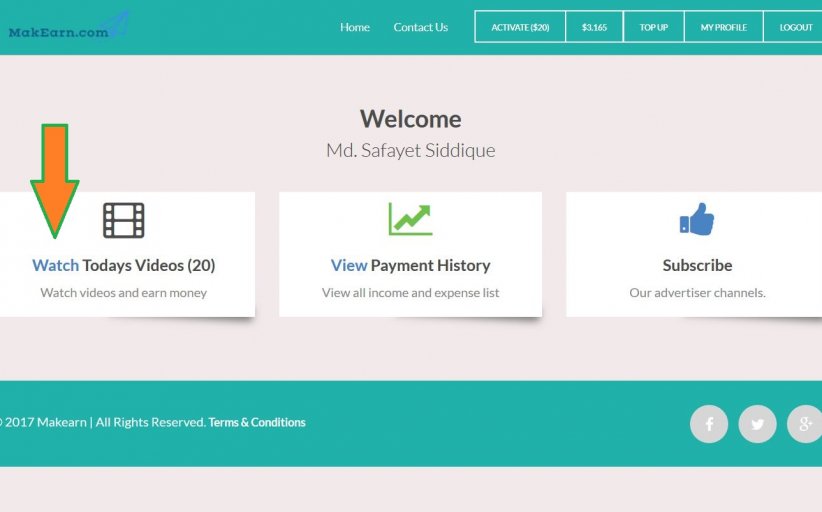This screenshot has width=822, height=512.
Task: Open the Google Plus social icon
Action: tap(804, 424)
